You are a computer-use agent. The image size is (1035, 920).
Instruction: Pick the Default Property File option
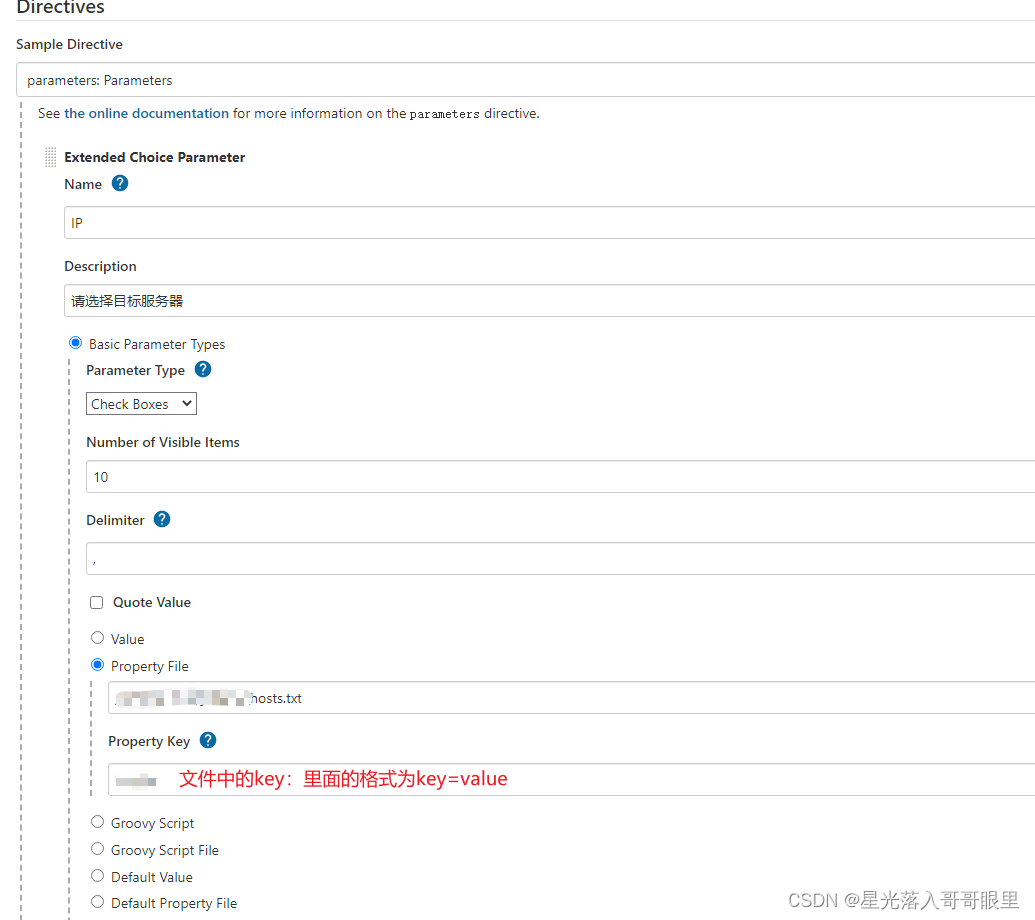97,902
